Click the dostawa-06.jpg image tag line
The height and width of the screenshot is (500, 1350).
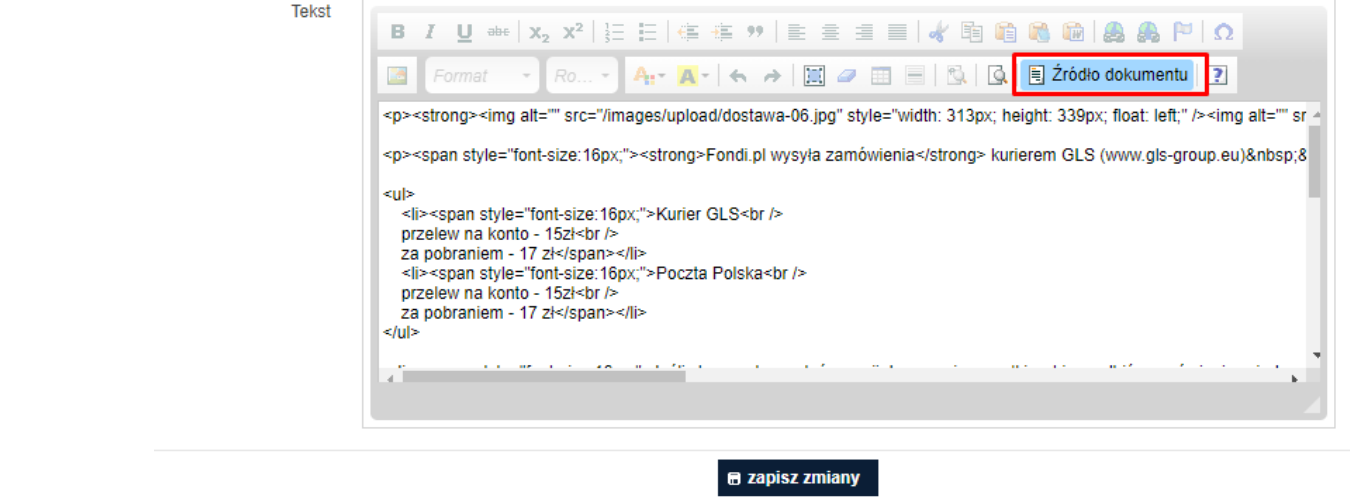(843, 116)
